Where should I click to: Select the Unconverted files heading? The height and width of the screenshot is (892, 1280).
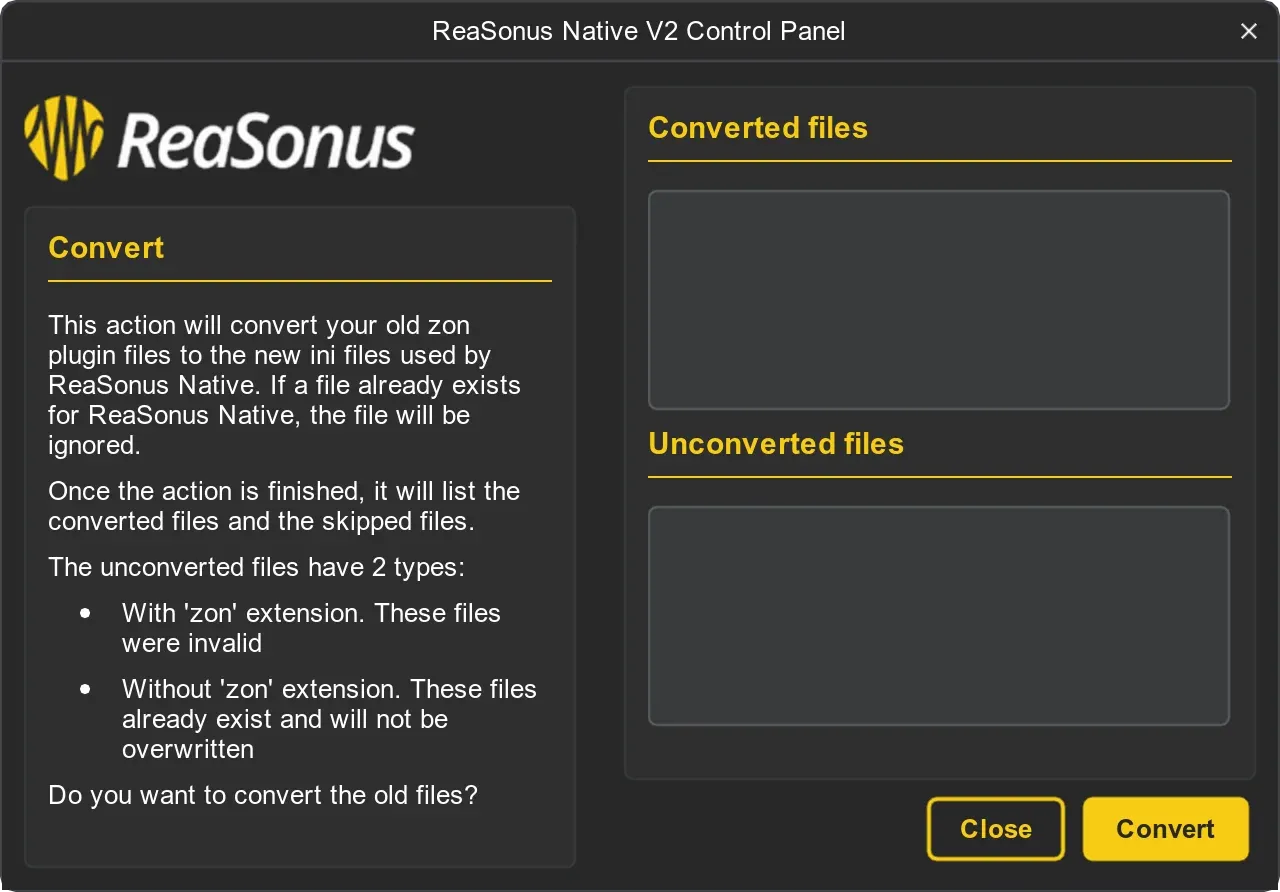[776, 444]
